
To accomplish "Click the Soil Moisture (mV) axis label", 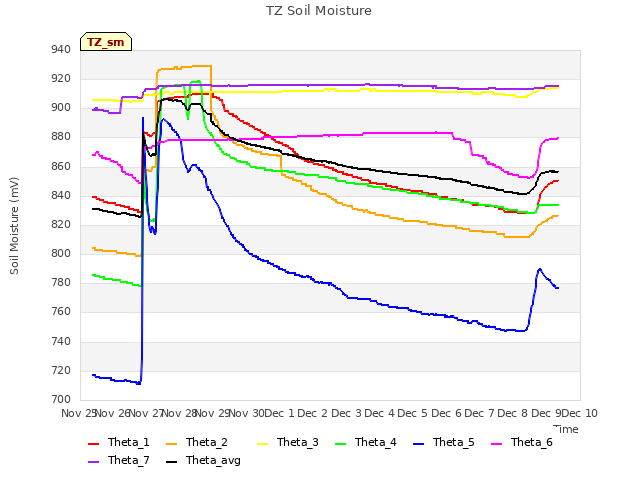I will (14, 225).
